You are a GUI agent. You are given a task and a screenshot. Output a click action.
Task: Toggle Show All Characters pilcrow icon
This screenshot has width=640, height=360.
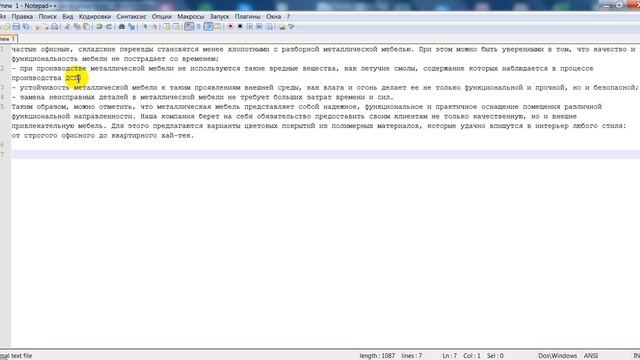(198, 27)
